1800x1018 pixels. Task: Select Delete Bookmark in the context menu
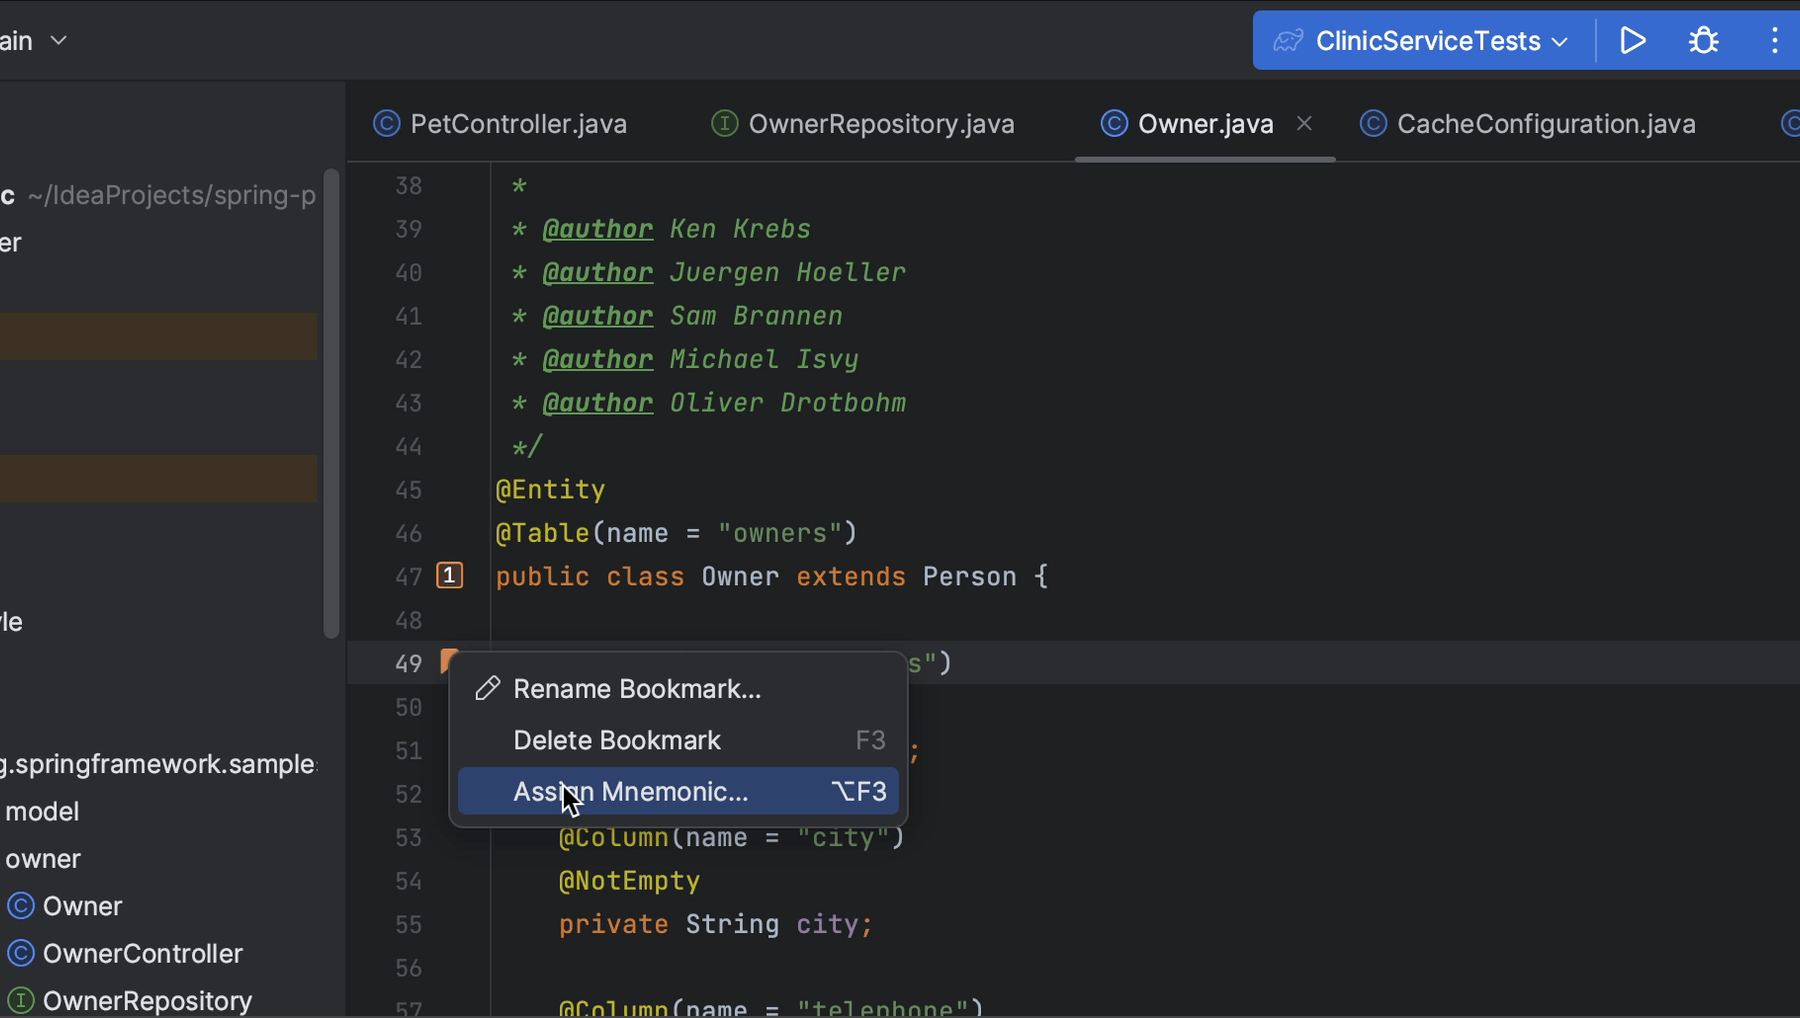click(616, 741)
